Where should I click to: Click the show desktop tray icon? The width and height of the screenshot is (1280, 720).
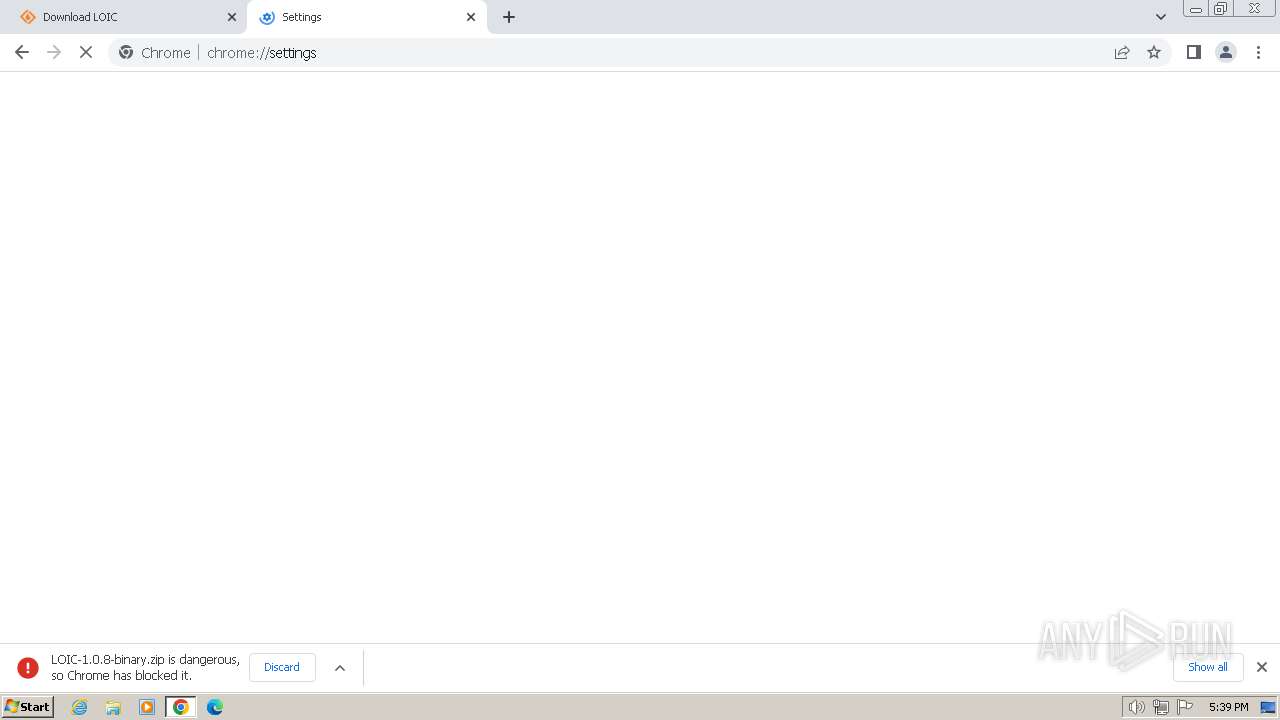(1268, 707)
